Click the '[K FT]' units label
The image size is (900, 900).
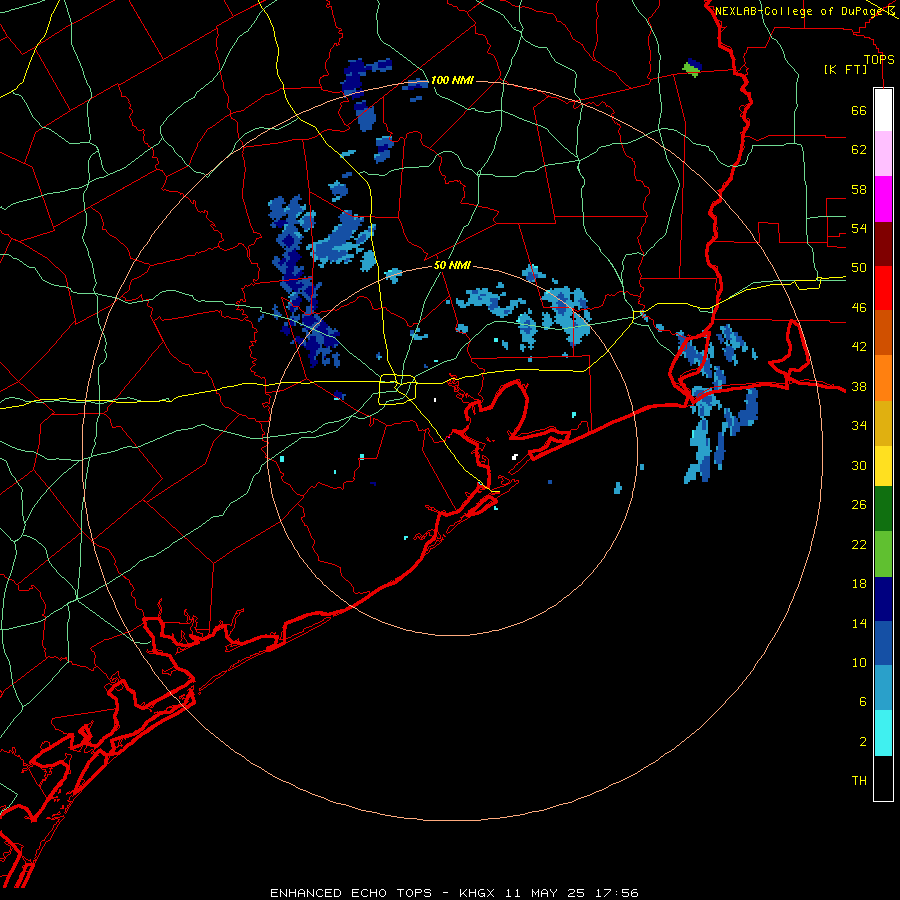(846, 70)
